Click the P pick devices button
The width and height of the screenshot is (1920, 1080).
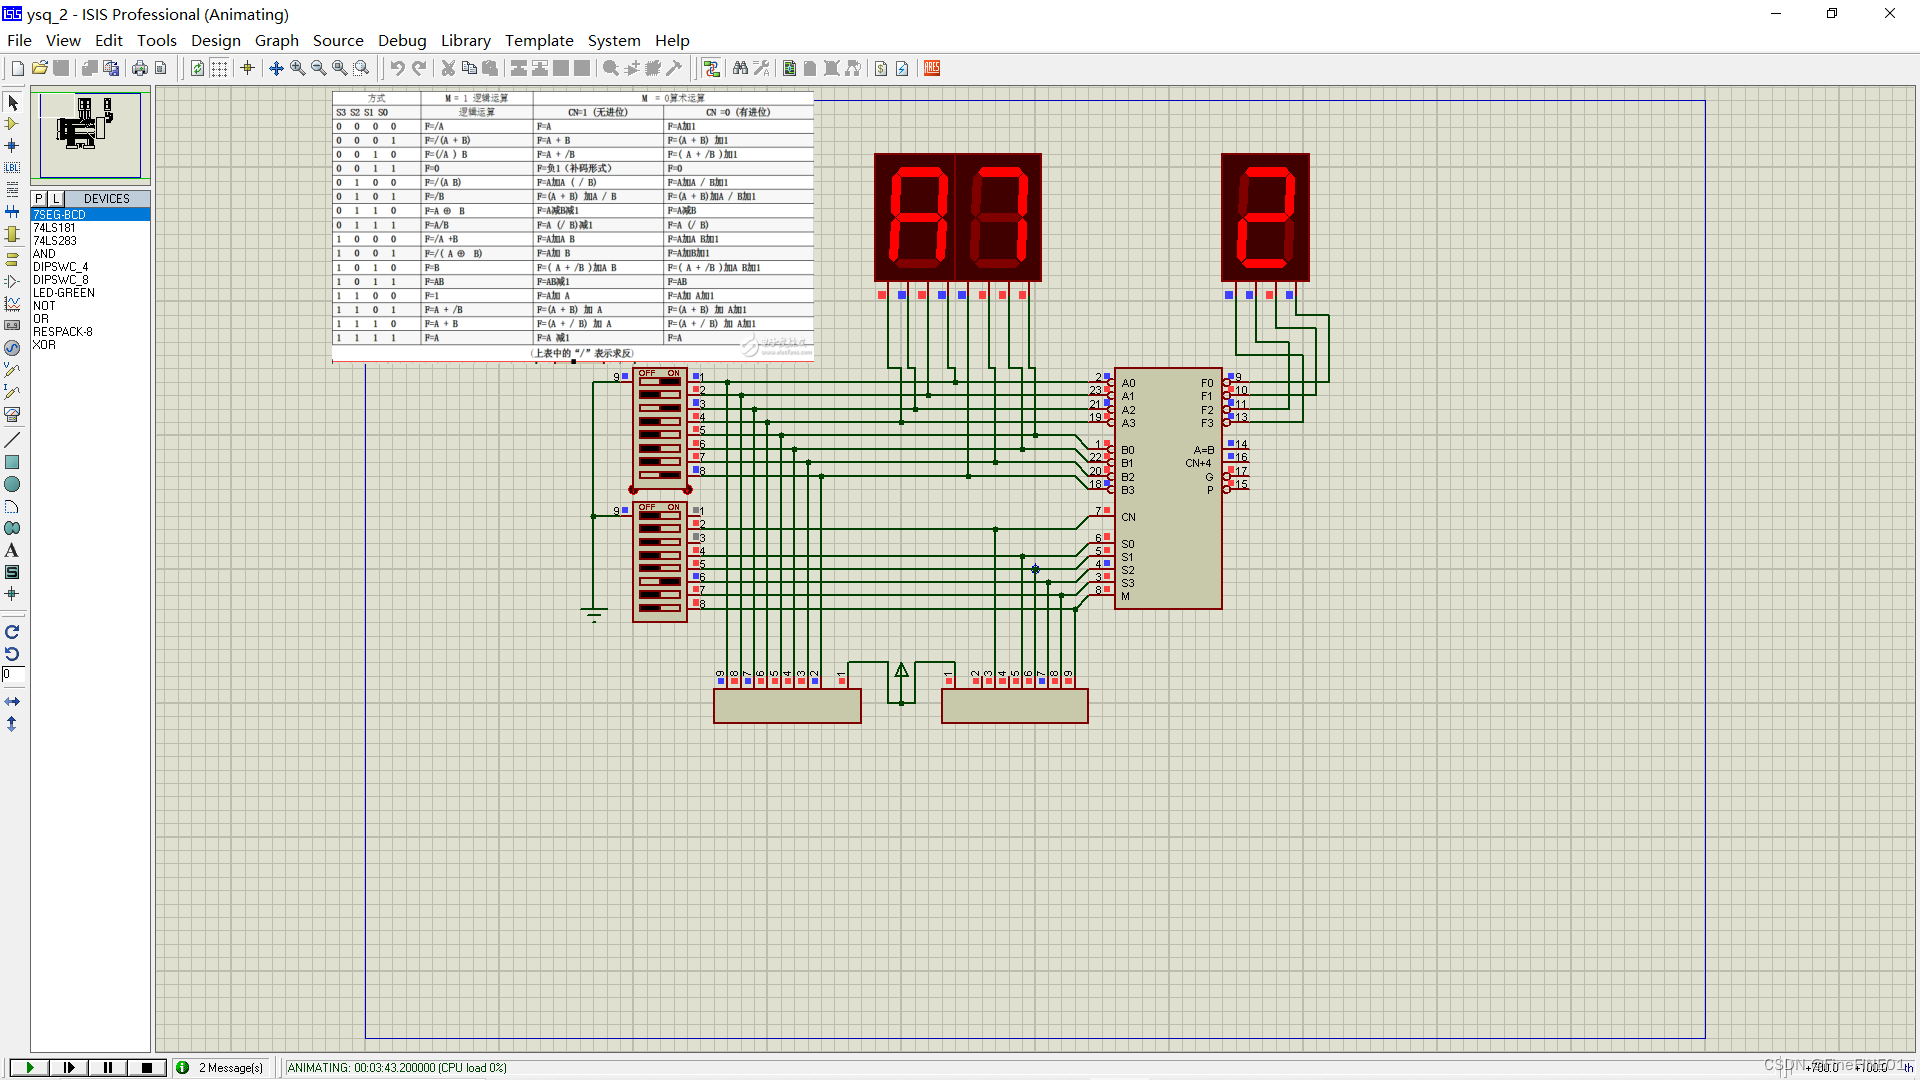pos(39,198)
